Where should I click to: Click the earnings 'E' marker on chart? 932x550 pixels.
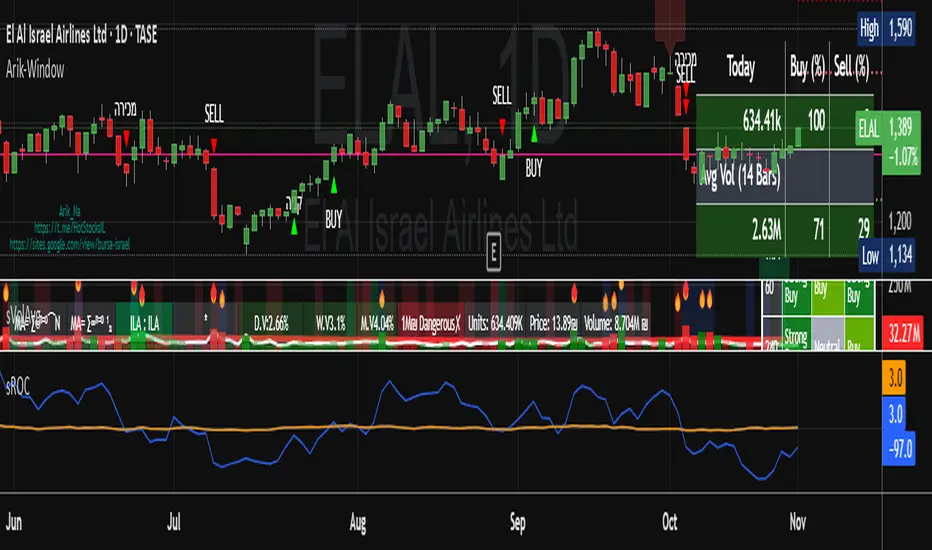click(x=493, y=253)
